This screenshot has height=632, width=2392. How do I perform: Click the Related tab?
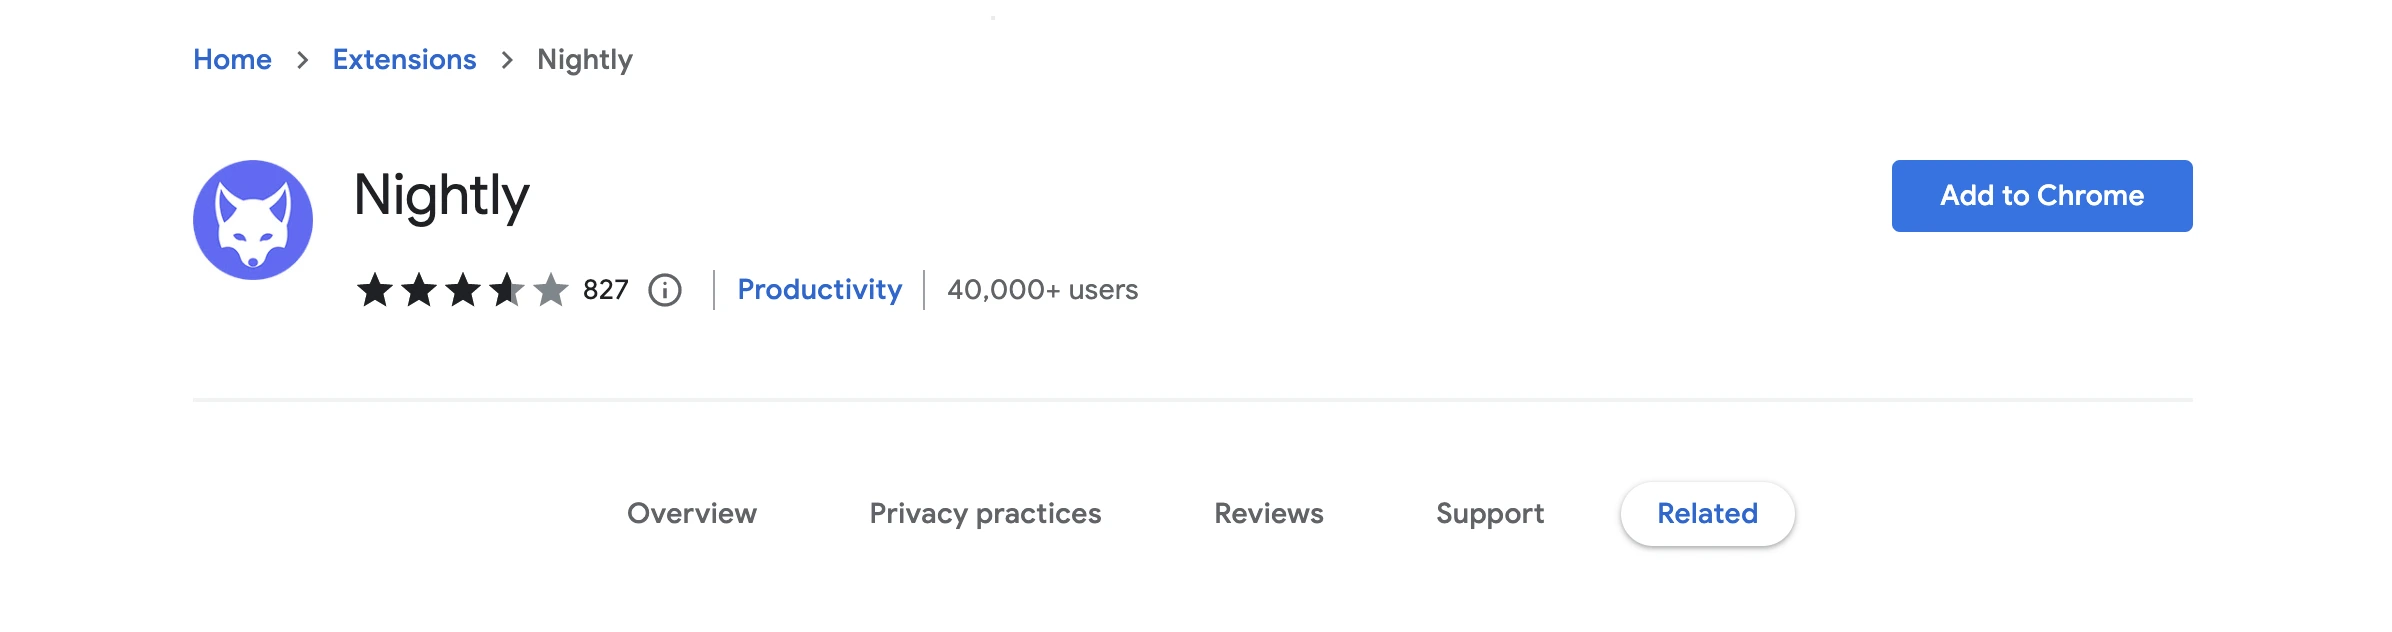1707,514
